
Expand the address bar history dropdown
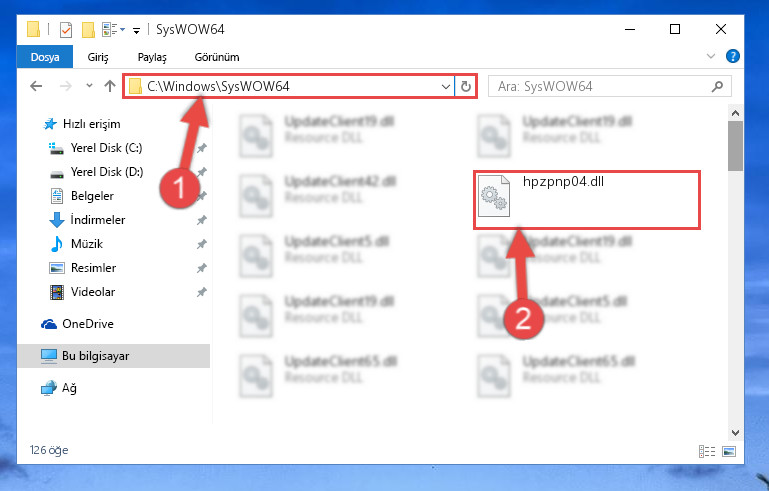pos(445,87)
